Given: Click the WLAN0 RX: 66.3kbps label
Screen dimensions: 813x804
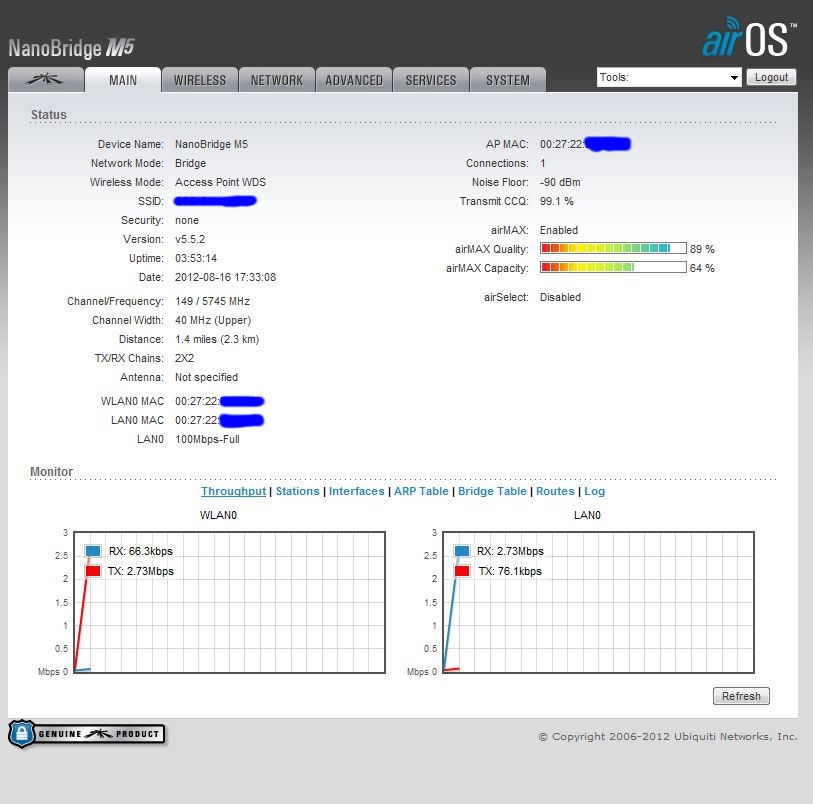Looking at the screenshot, I should tap(141, 551).
